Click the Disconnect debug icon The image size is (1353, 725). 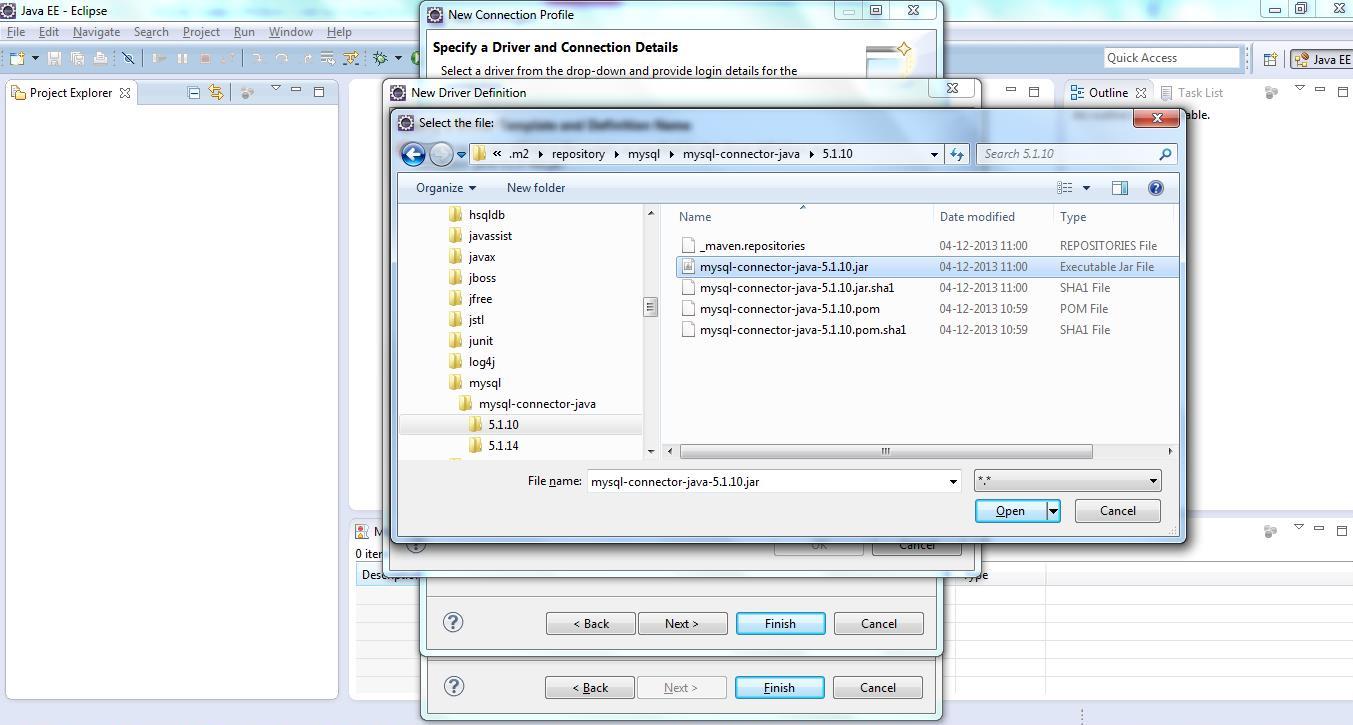228,58
